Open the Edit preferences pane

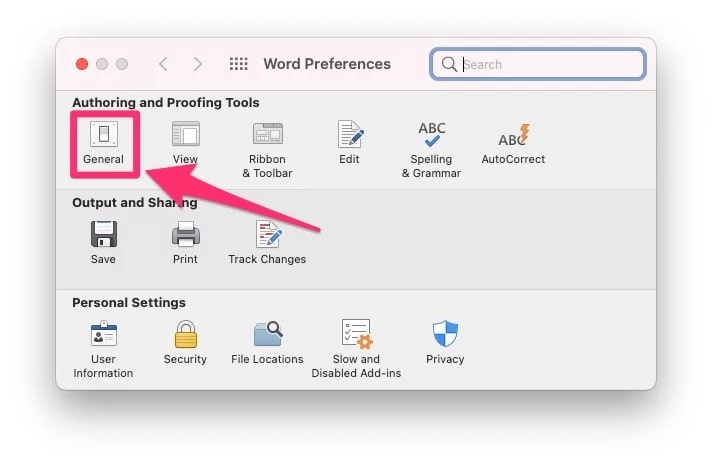click(349, 143)
